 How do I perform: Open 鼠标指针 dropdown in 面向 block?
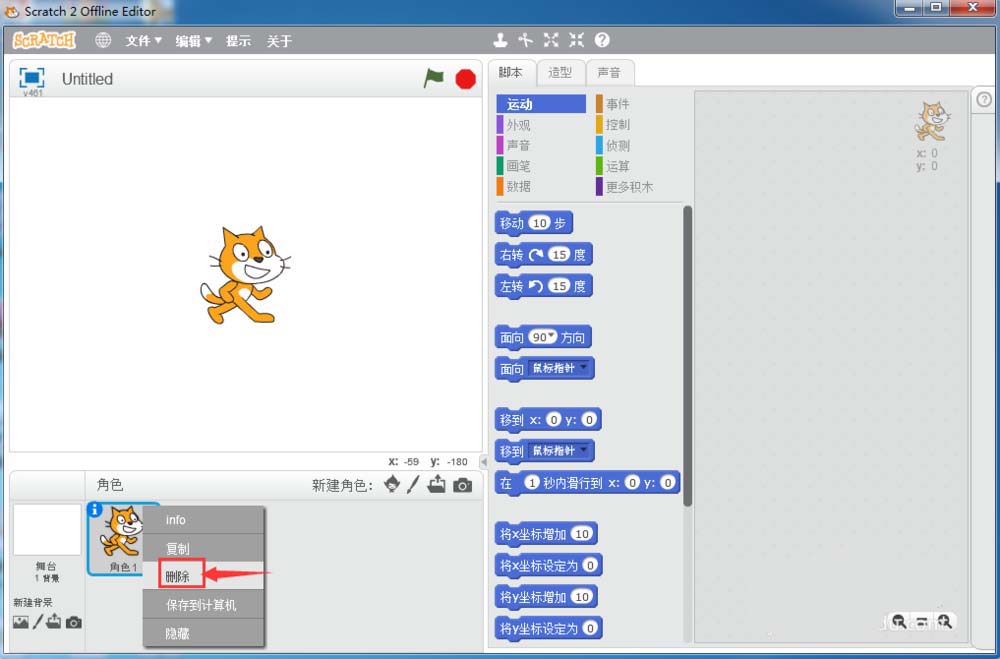559,368
